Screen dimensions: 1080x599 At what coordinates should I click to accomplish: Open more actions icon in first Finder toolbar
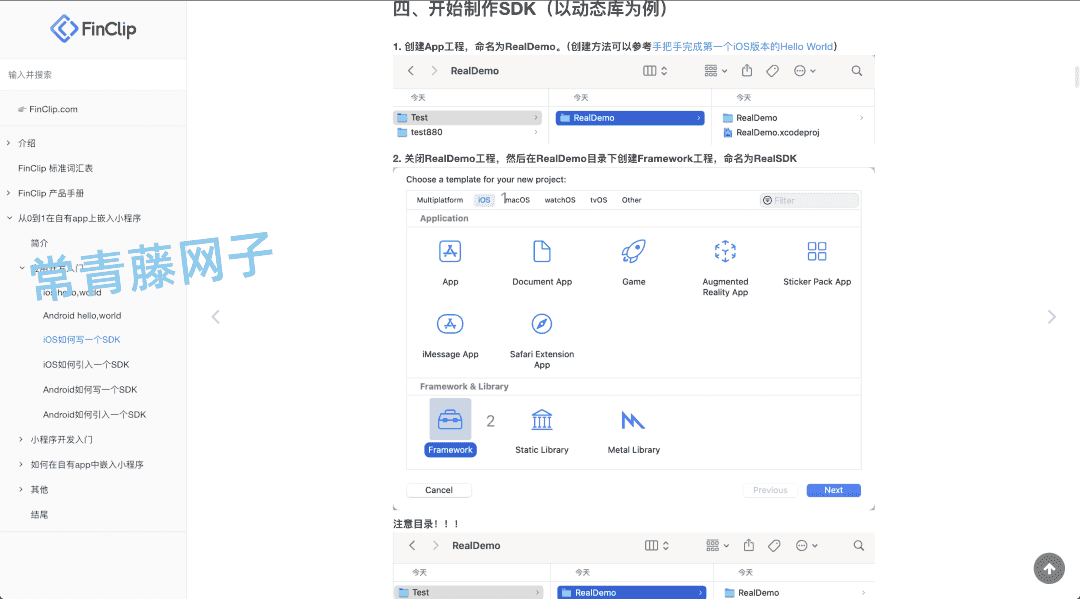tap(804, 71)
